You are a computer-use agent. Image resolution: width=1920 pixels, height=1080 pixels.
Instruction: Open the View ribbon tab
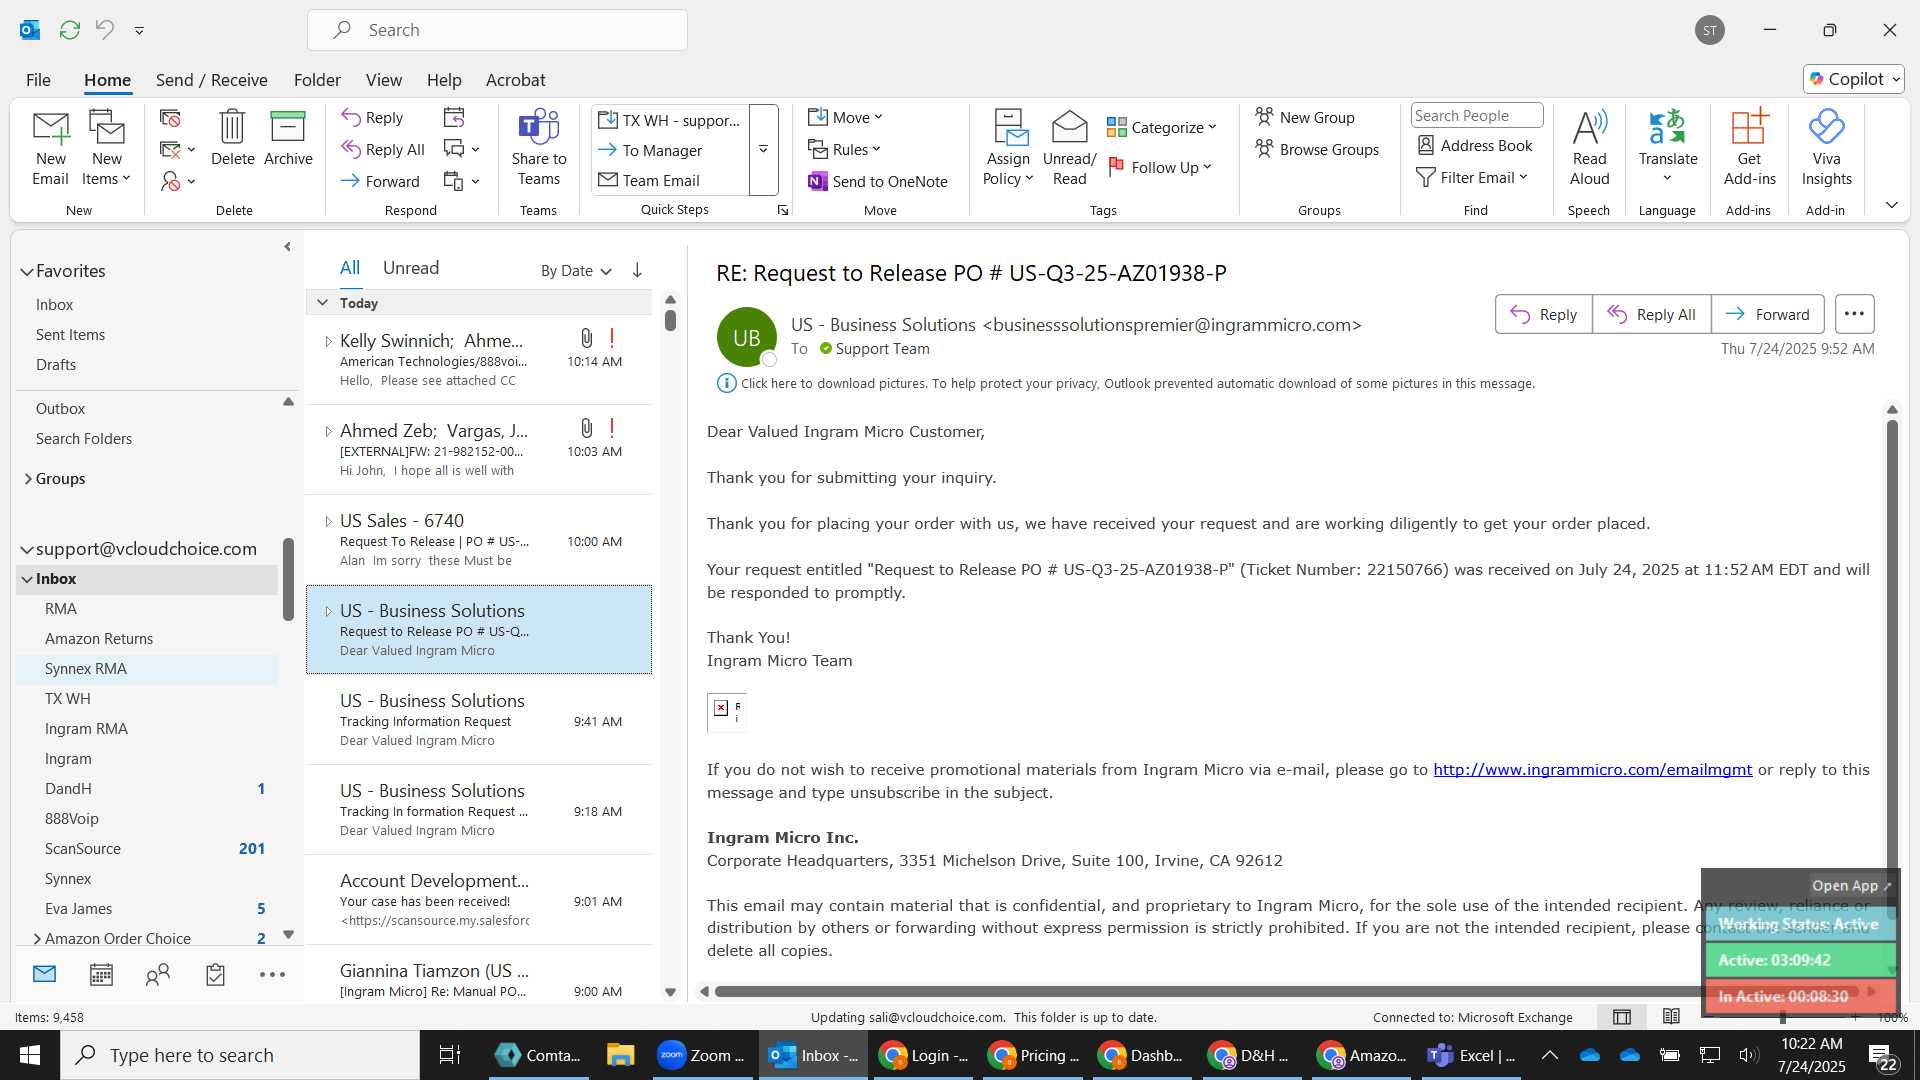383,80
